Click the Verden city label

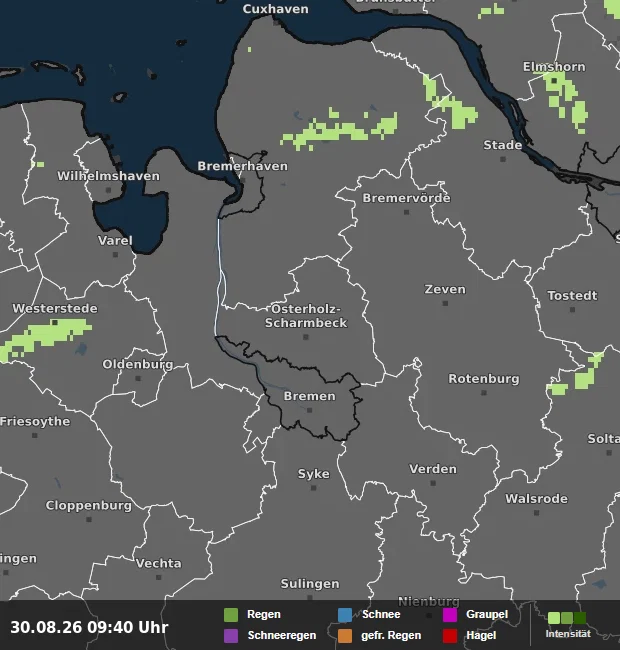[433, 469]
